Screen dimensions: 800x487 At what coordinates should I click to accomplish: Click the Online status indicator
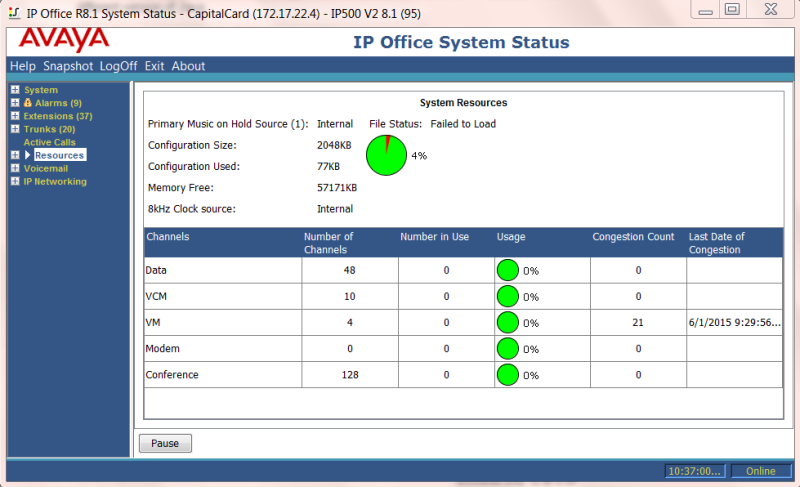pos(761,471)
